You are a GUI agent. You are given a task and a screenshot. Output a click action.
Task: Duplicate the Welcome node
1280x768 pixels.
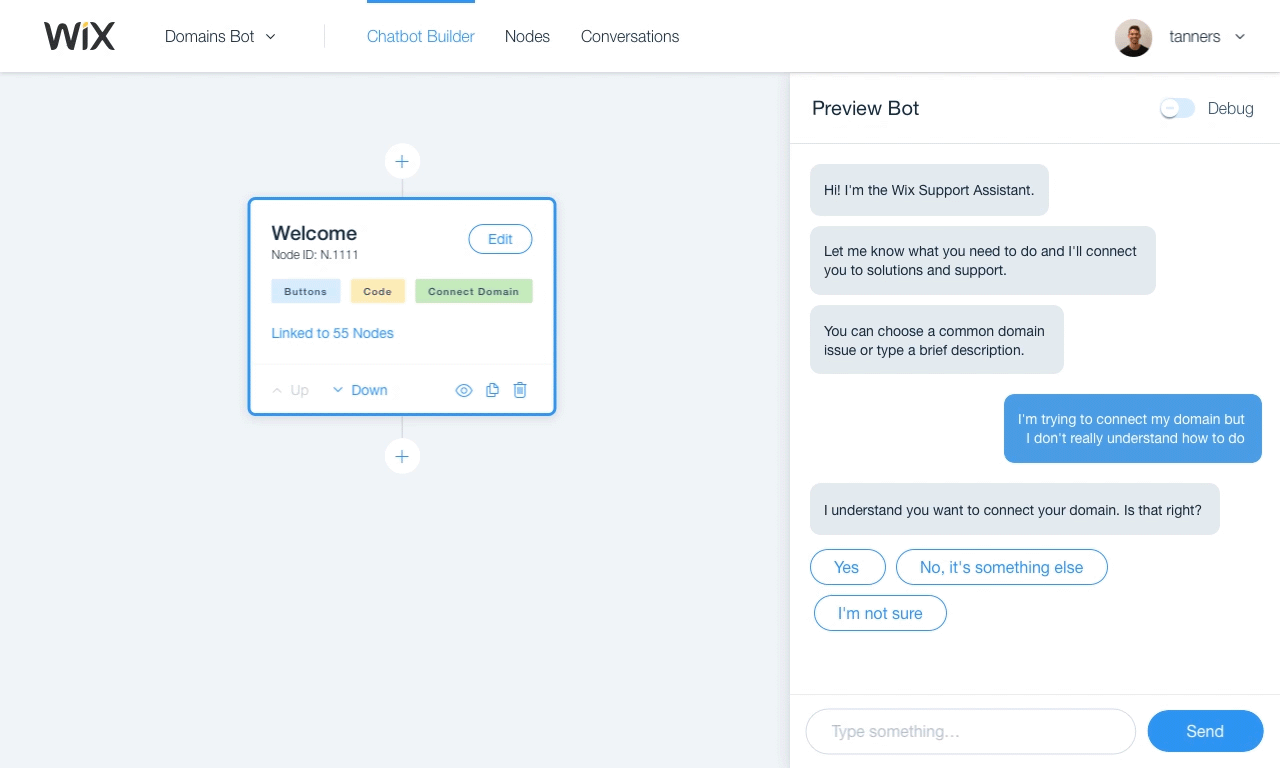click(492, 390)
